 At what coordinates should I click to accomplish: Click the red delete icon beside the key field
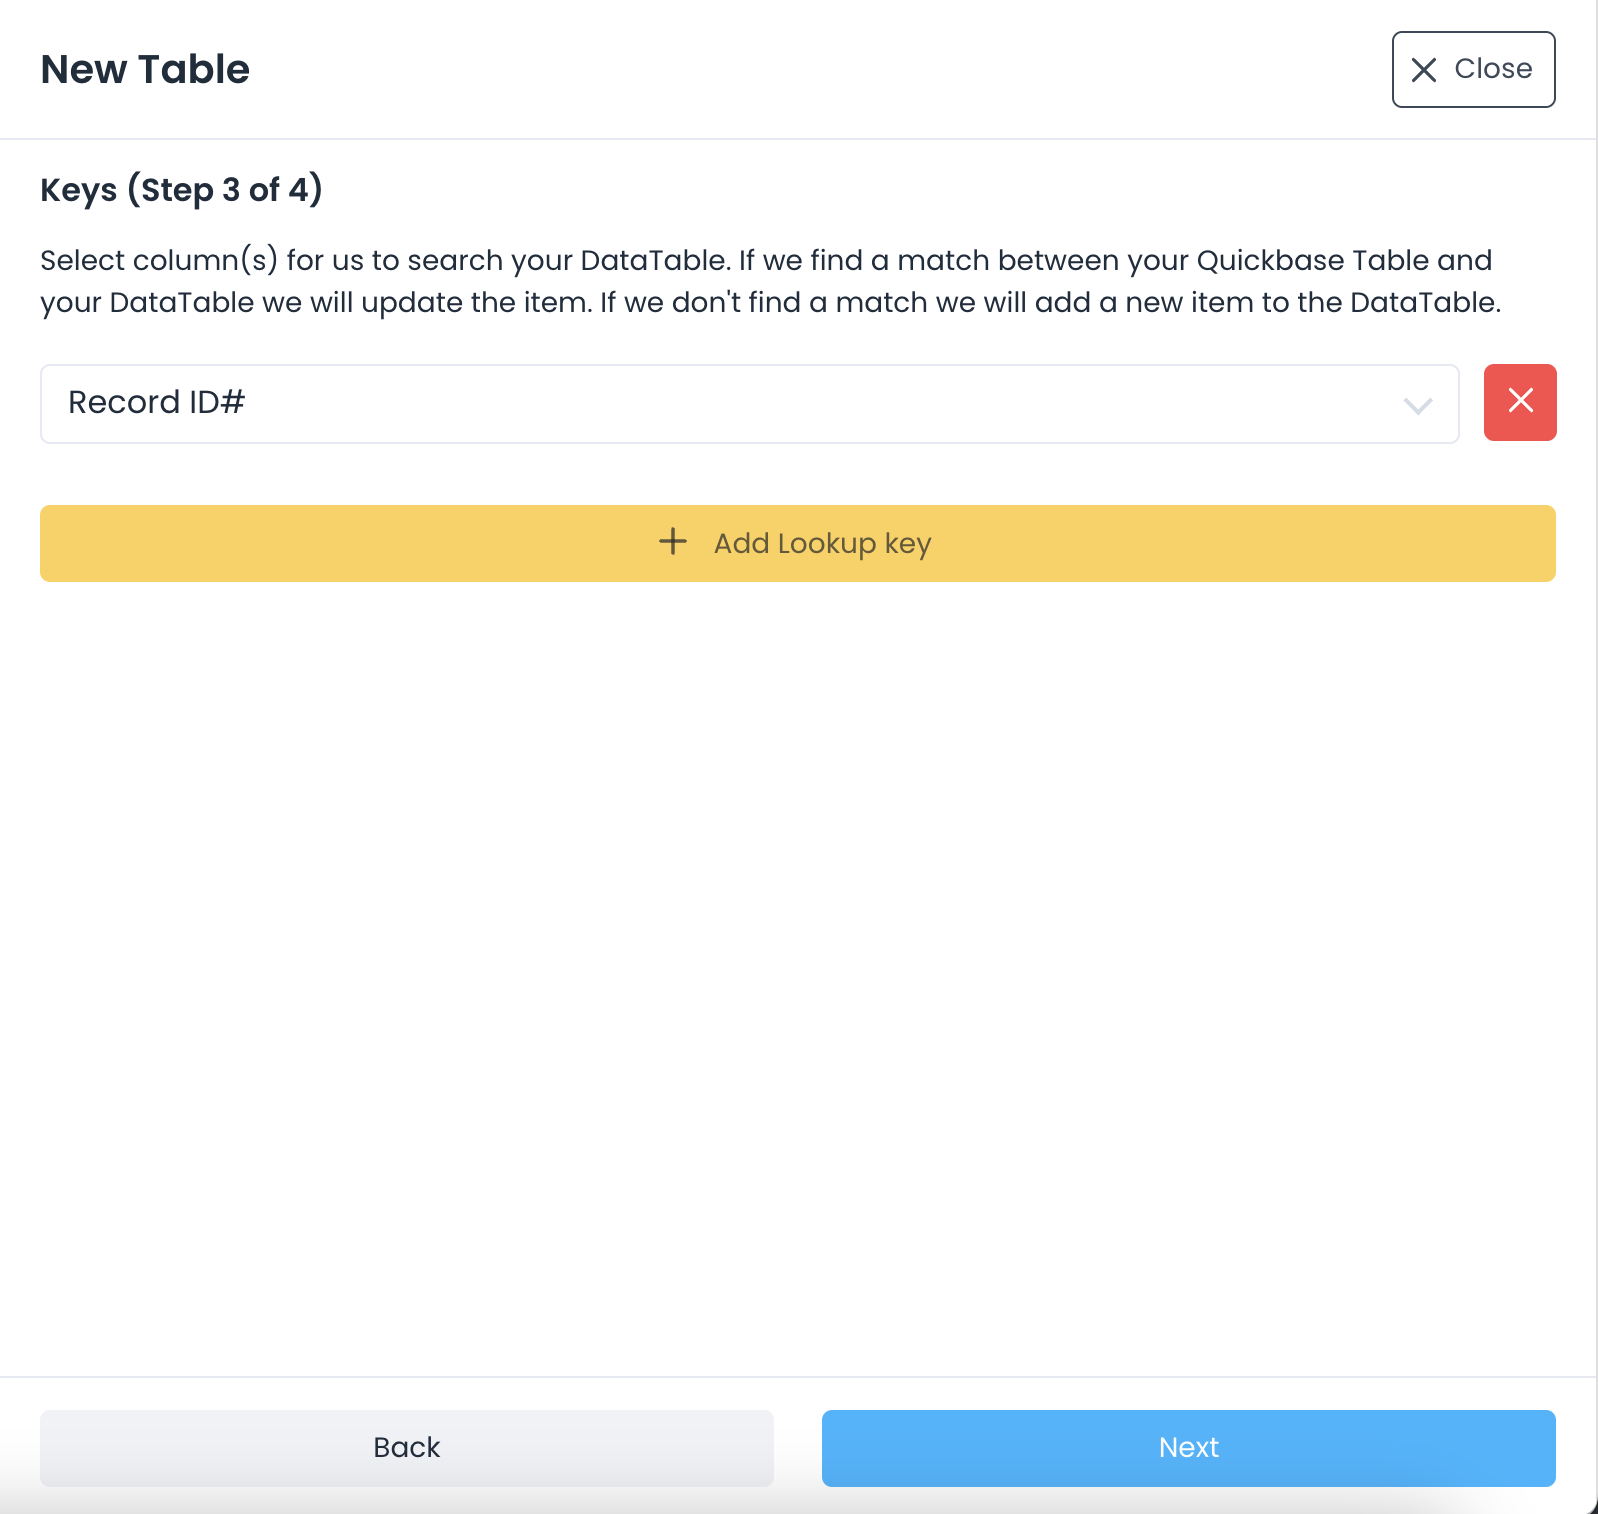(1520, 402)
